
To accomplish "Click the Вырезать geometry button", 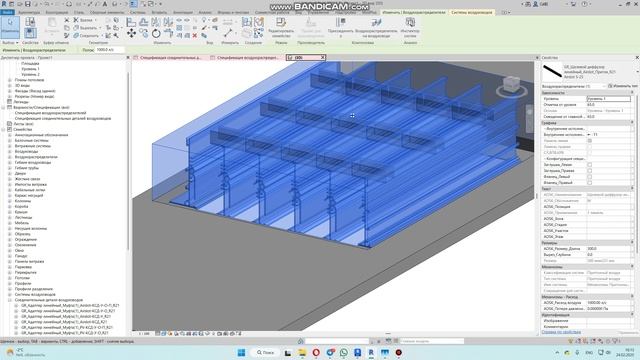I will [86, 28].
